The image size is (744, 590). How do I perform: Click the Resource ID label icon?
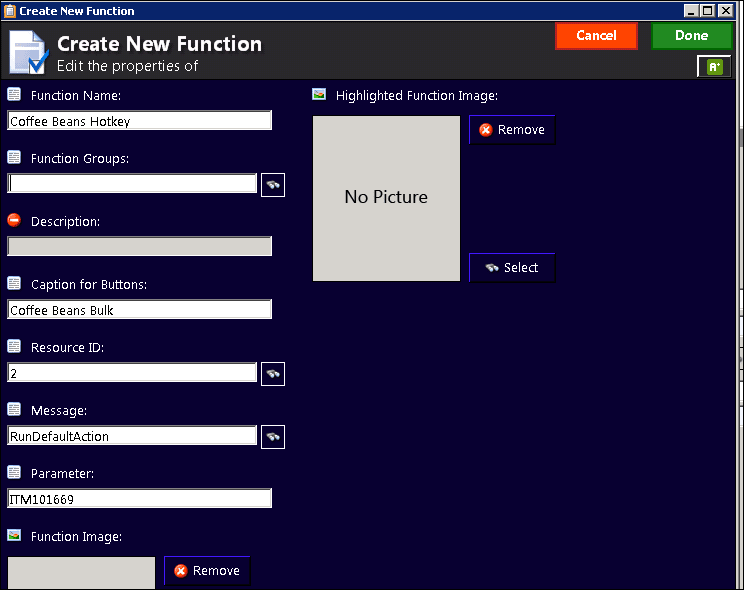[14, 347]
